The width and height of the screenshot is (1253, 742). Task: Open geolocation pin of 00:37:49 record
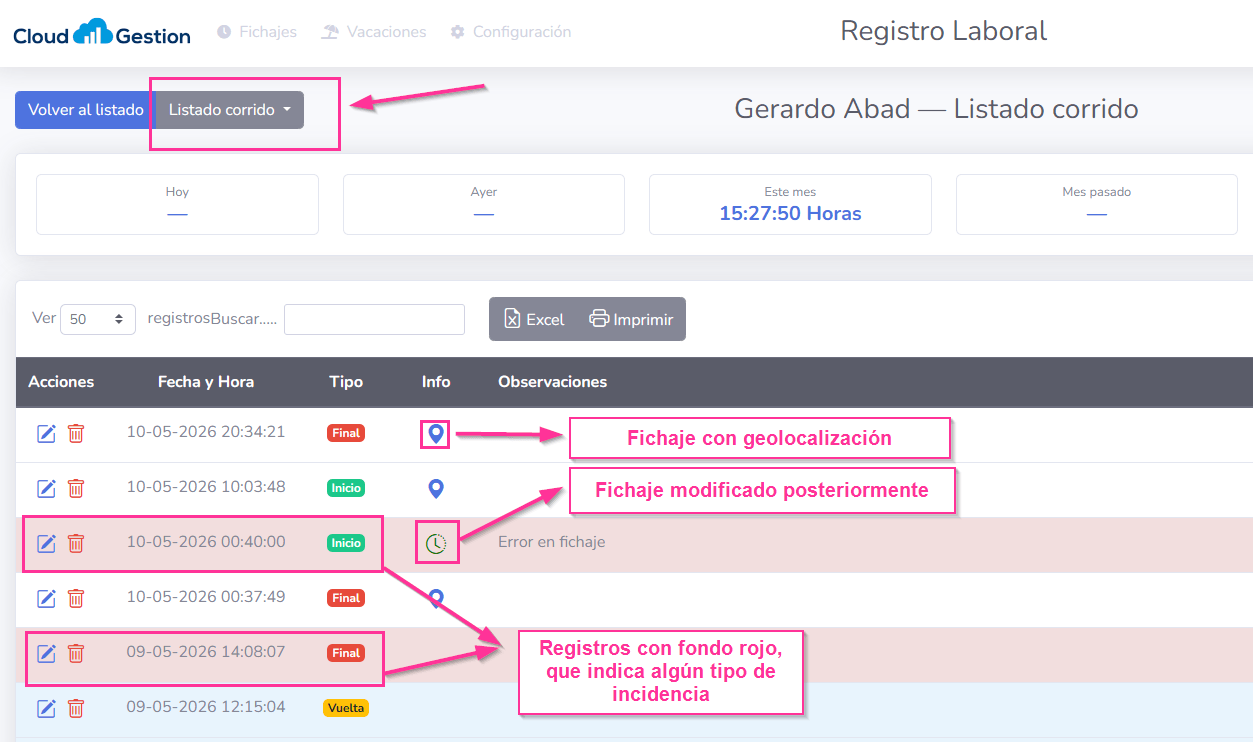coord(436,598)
